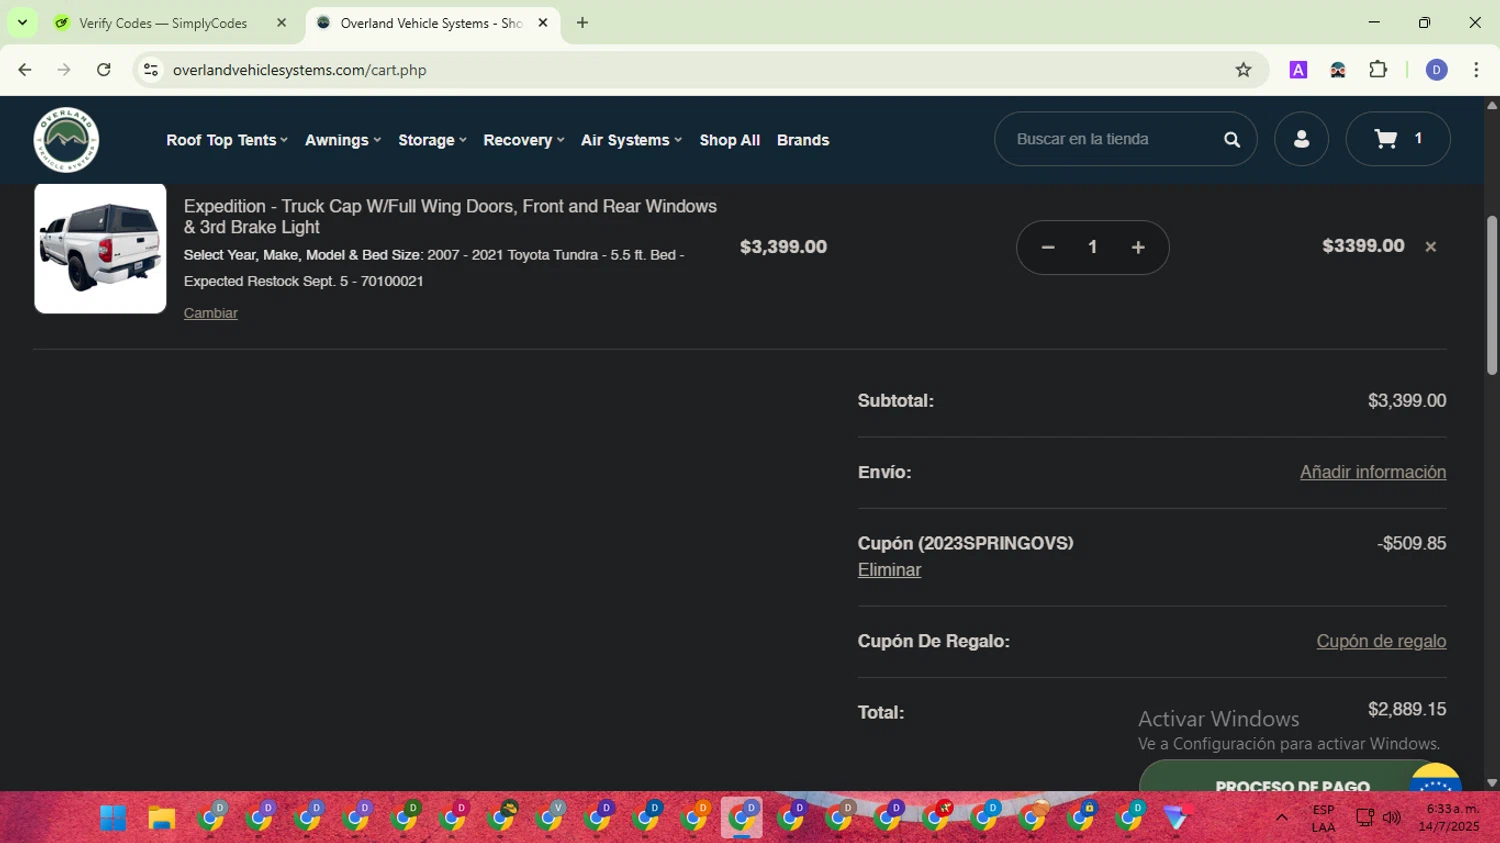Open the tab search dropdown arrow

[22, 23]
